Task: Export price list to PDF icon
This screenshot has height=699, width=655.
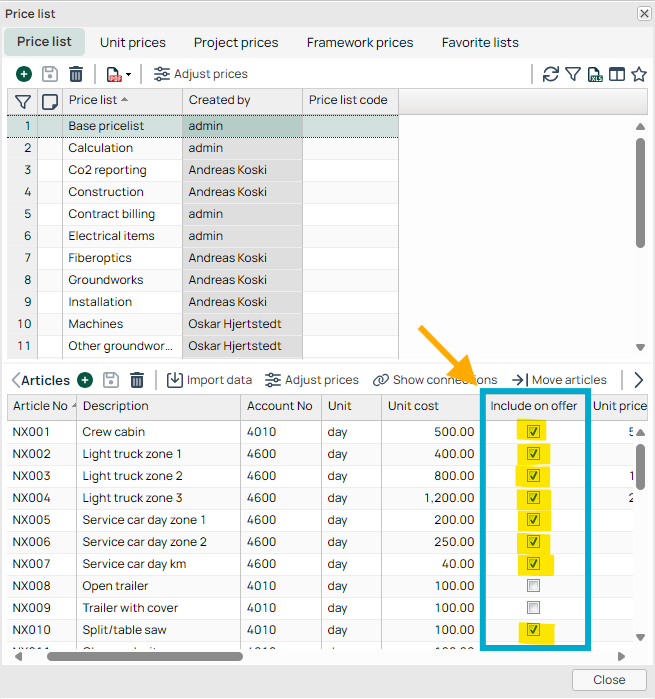Action: pyautogui.click(x=114, y=74)
